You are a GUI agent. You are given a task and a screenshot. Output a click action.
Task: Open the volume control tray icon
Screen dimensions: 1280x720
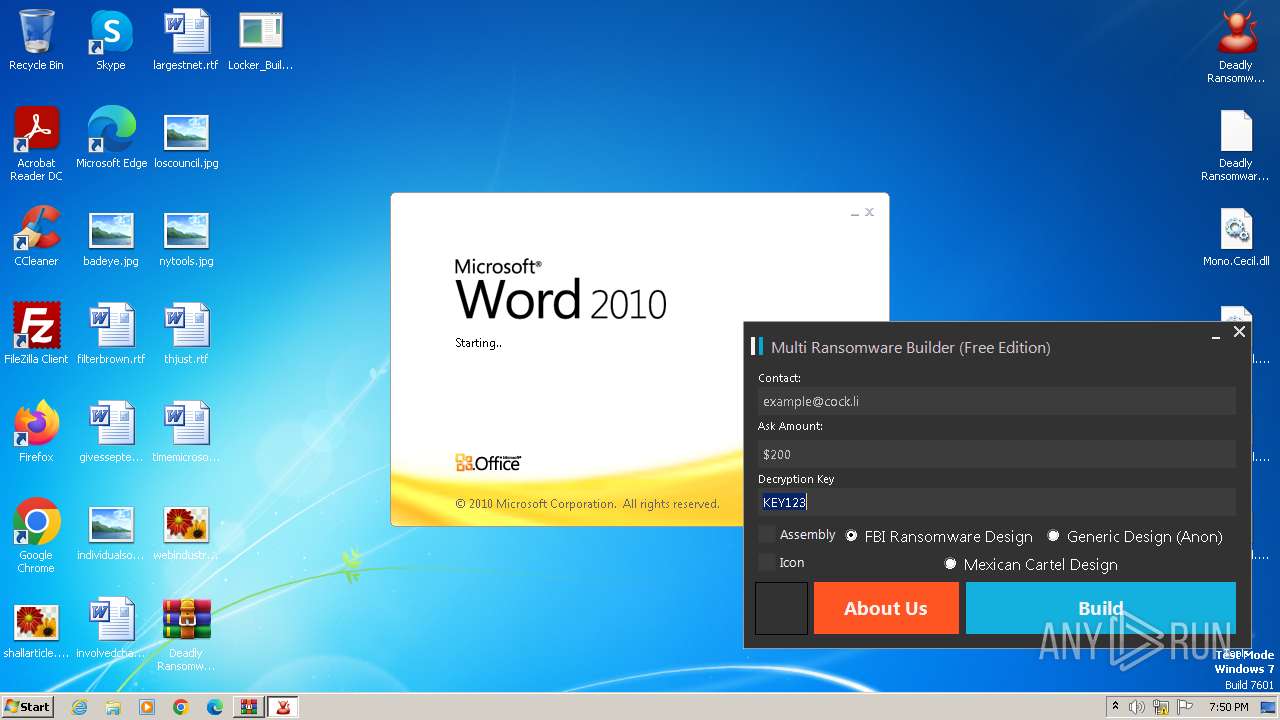(x=1137, y=707)
